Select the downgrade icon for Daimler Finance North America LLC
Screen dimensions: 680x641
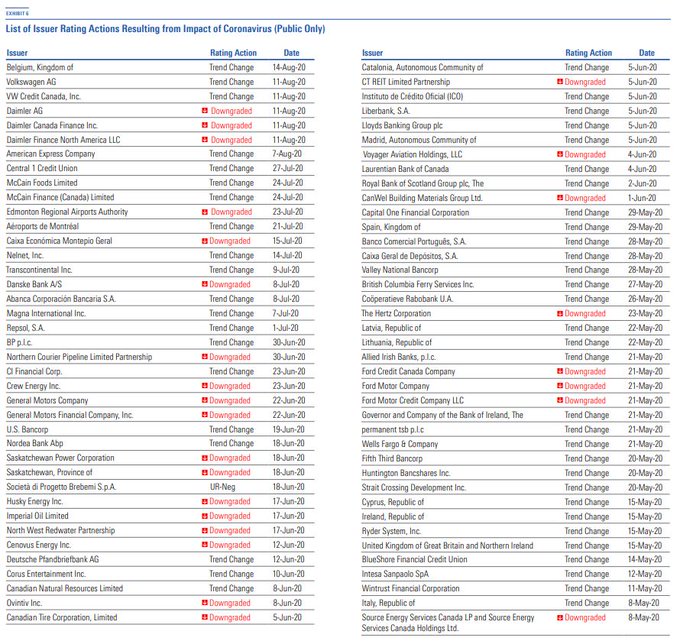point(205,140)
